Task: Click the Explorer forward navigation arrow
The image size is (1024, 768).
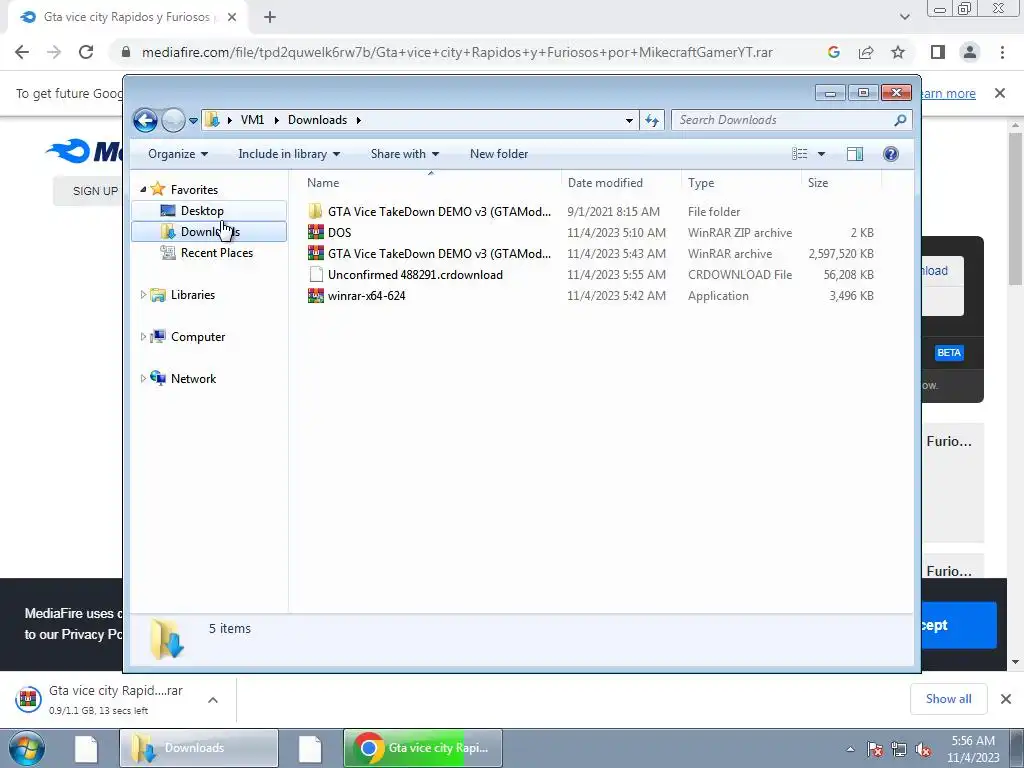Action: [173, 120]
